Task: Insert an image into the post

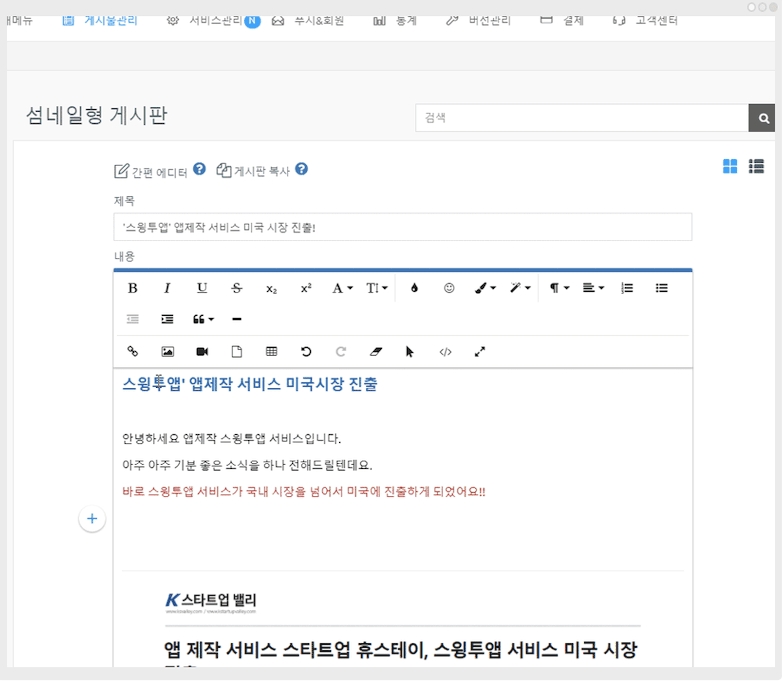Action: pyautogui.click(x=167, y=352)
